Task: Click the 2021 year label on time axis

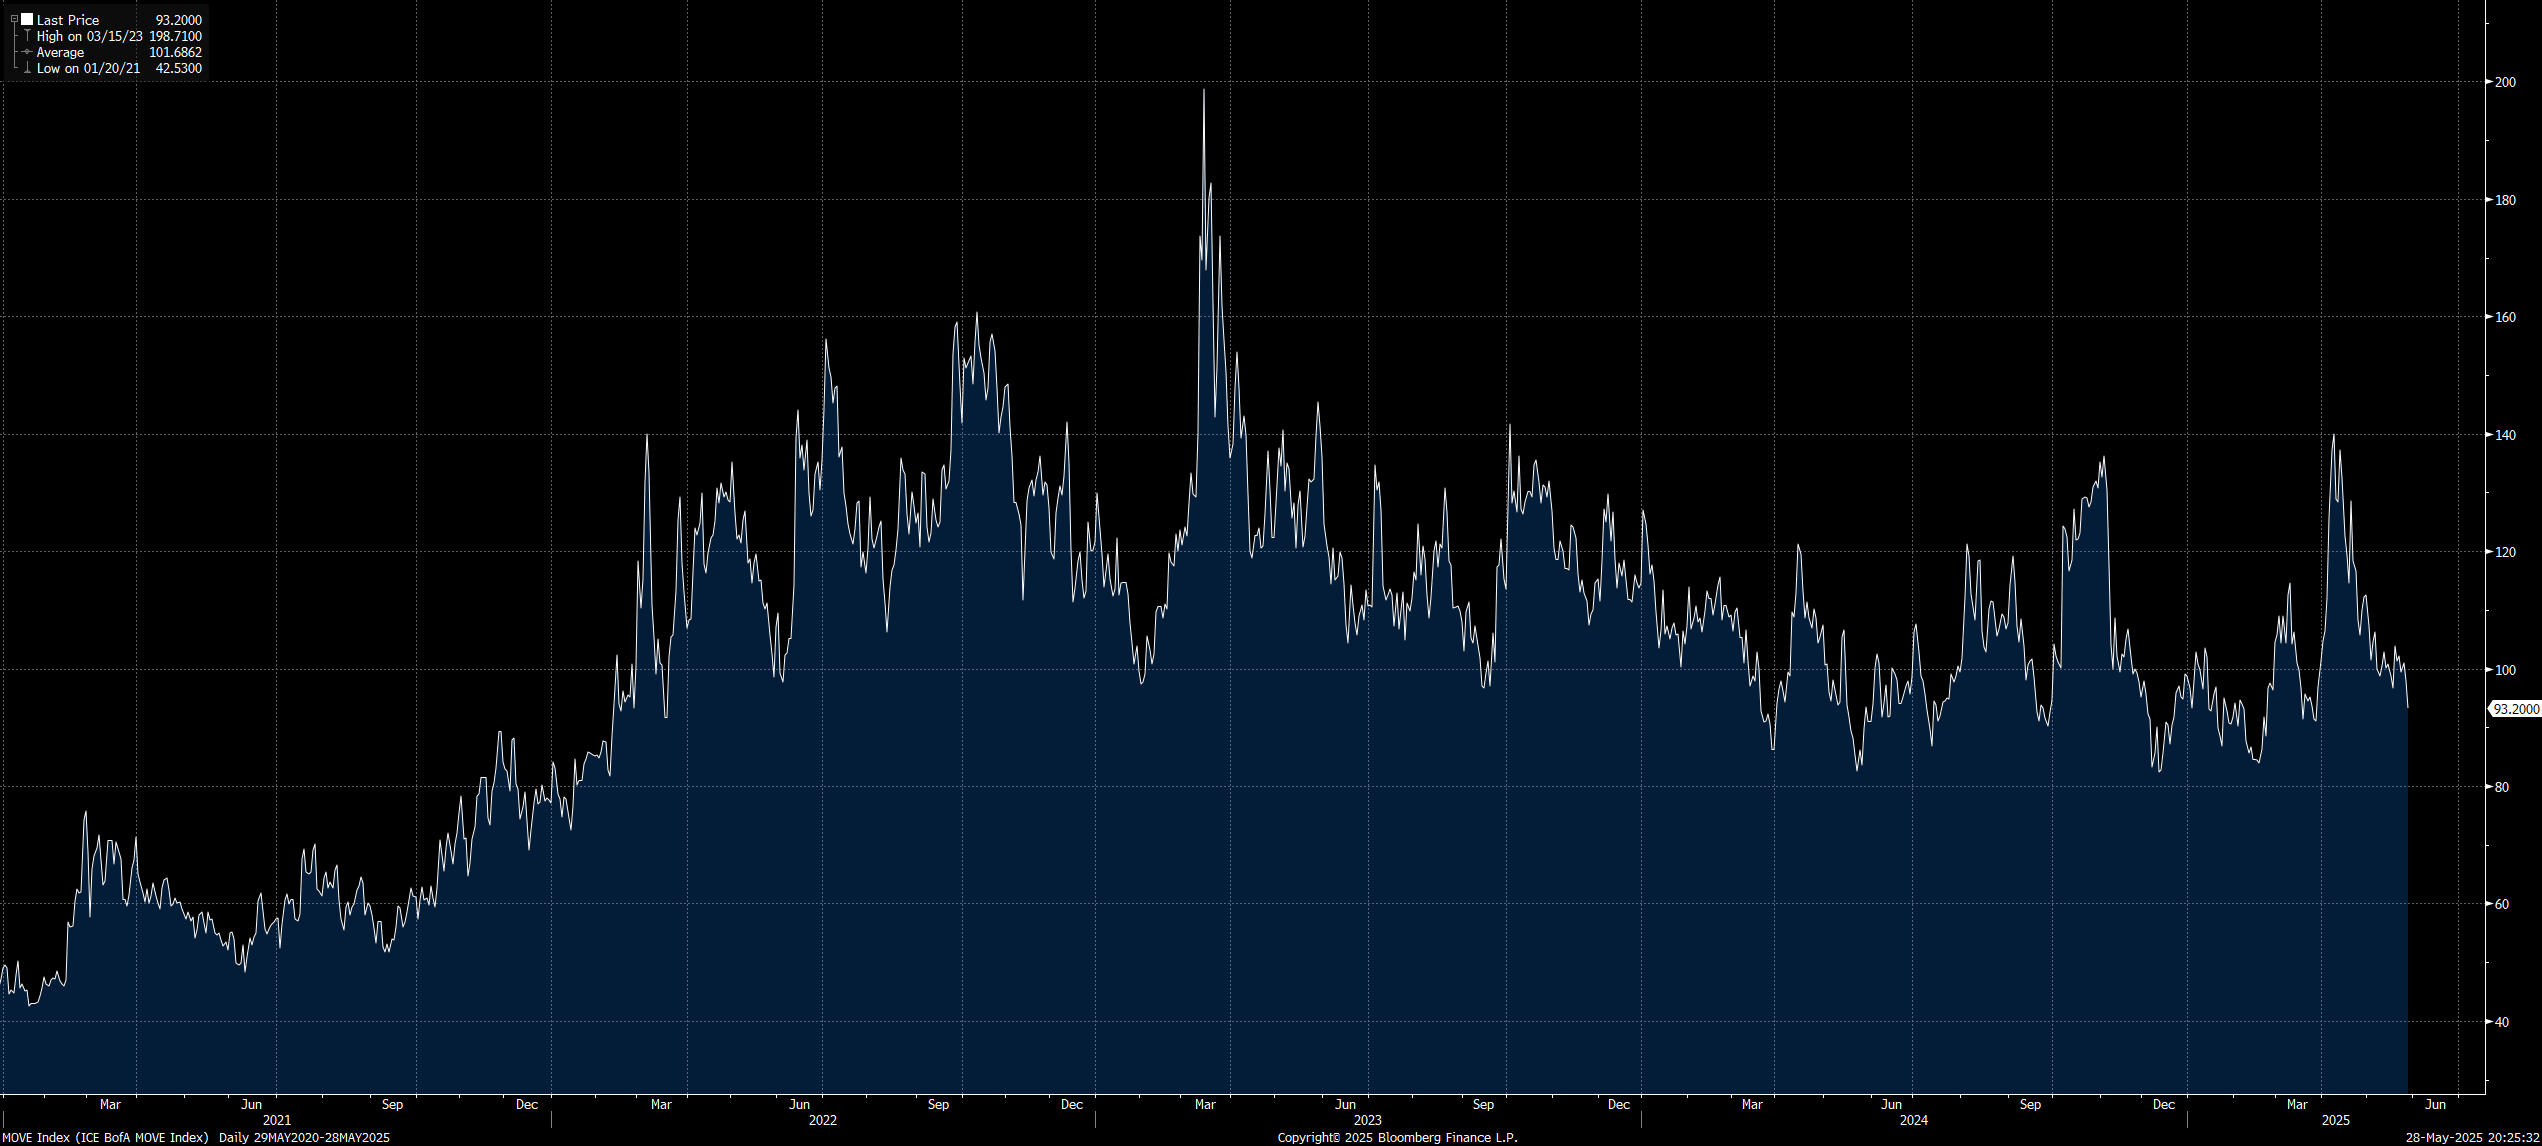Action: (276, 1120)
